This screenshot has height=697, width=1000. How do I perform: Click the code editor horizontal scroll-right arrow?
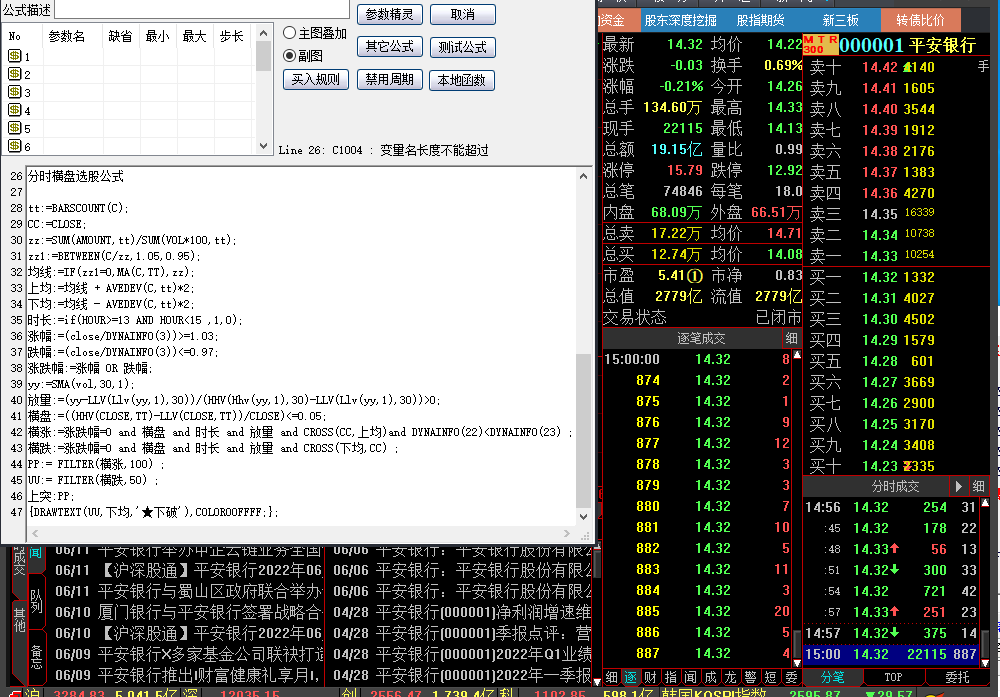[x=566, y=533]
